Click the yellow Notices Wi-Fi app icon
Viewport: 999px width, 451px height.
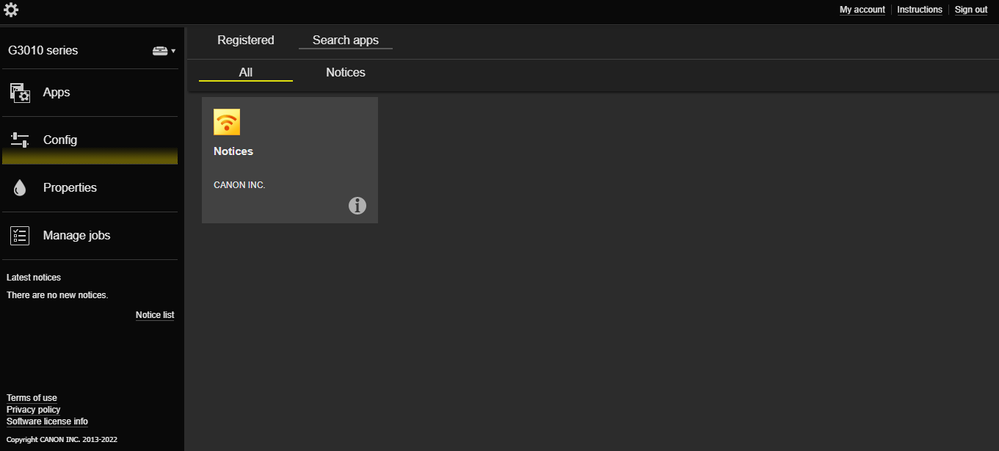227,122
